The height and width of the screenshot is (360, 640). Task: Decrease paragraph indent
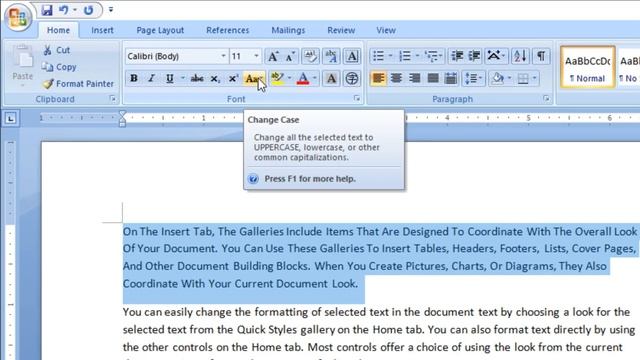pos(457,56)
